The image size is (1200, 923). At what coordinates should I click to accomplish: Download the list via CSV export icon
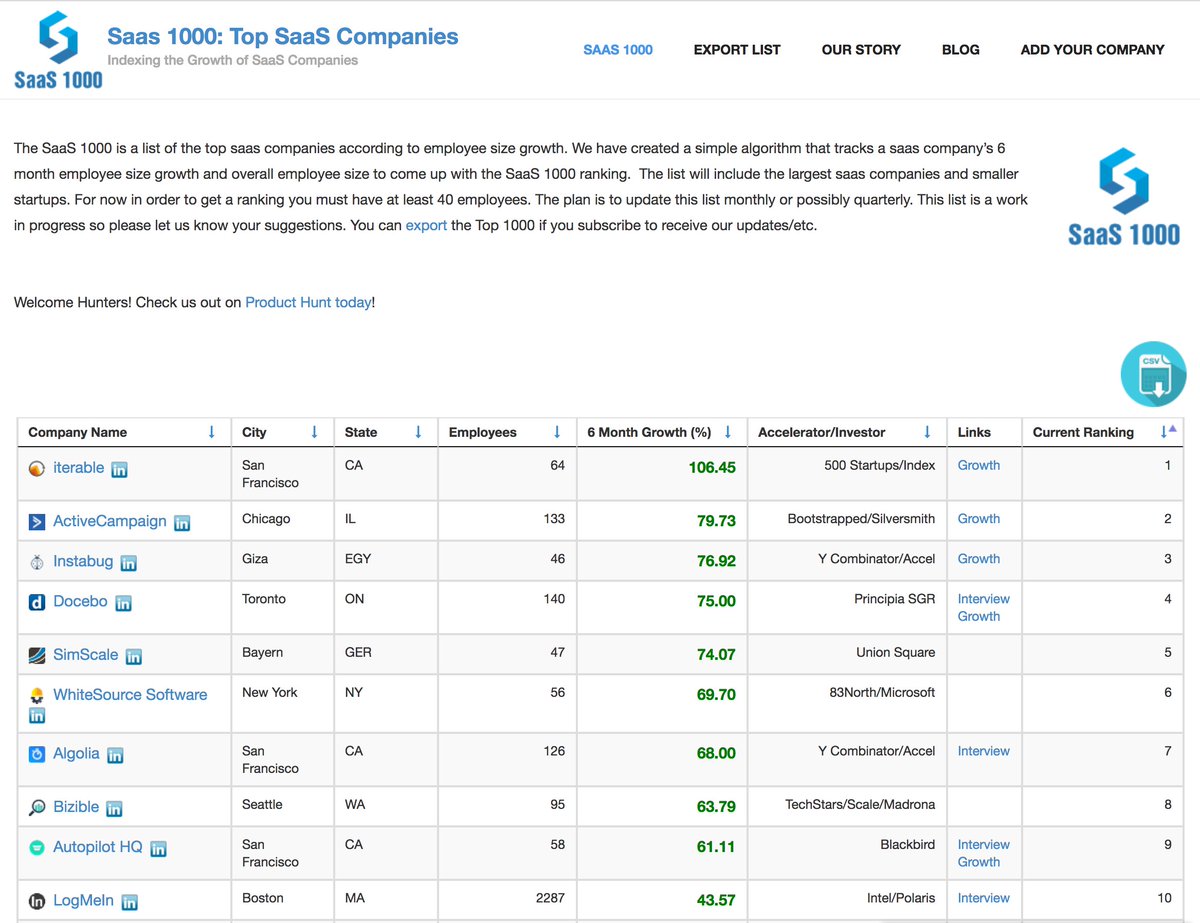point(1153,375)
